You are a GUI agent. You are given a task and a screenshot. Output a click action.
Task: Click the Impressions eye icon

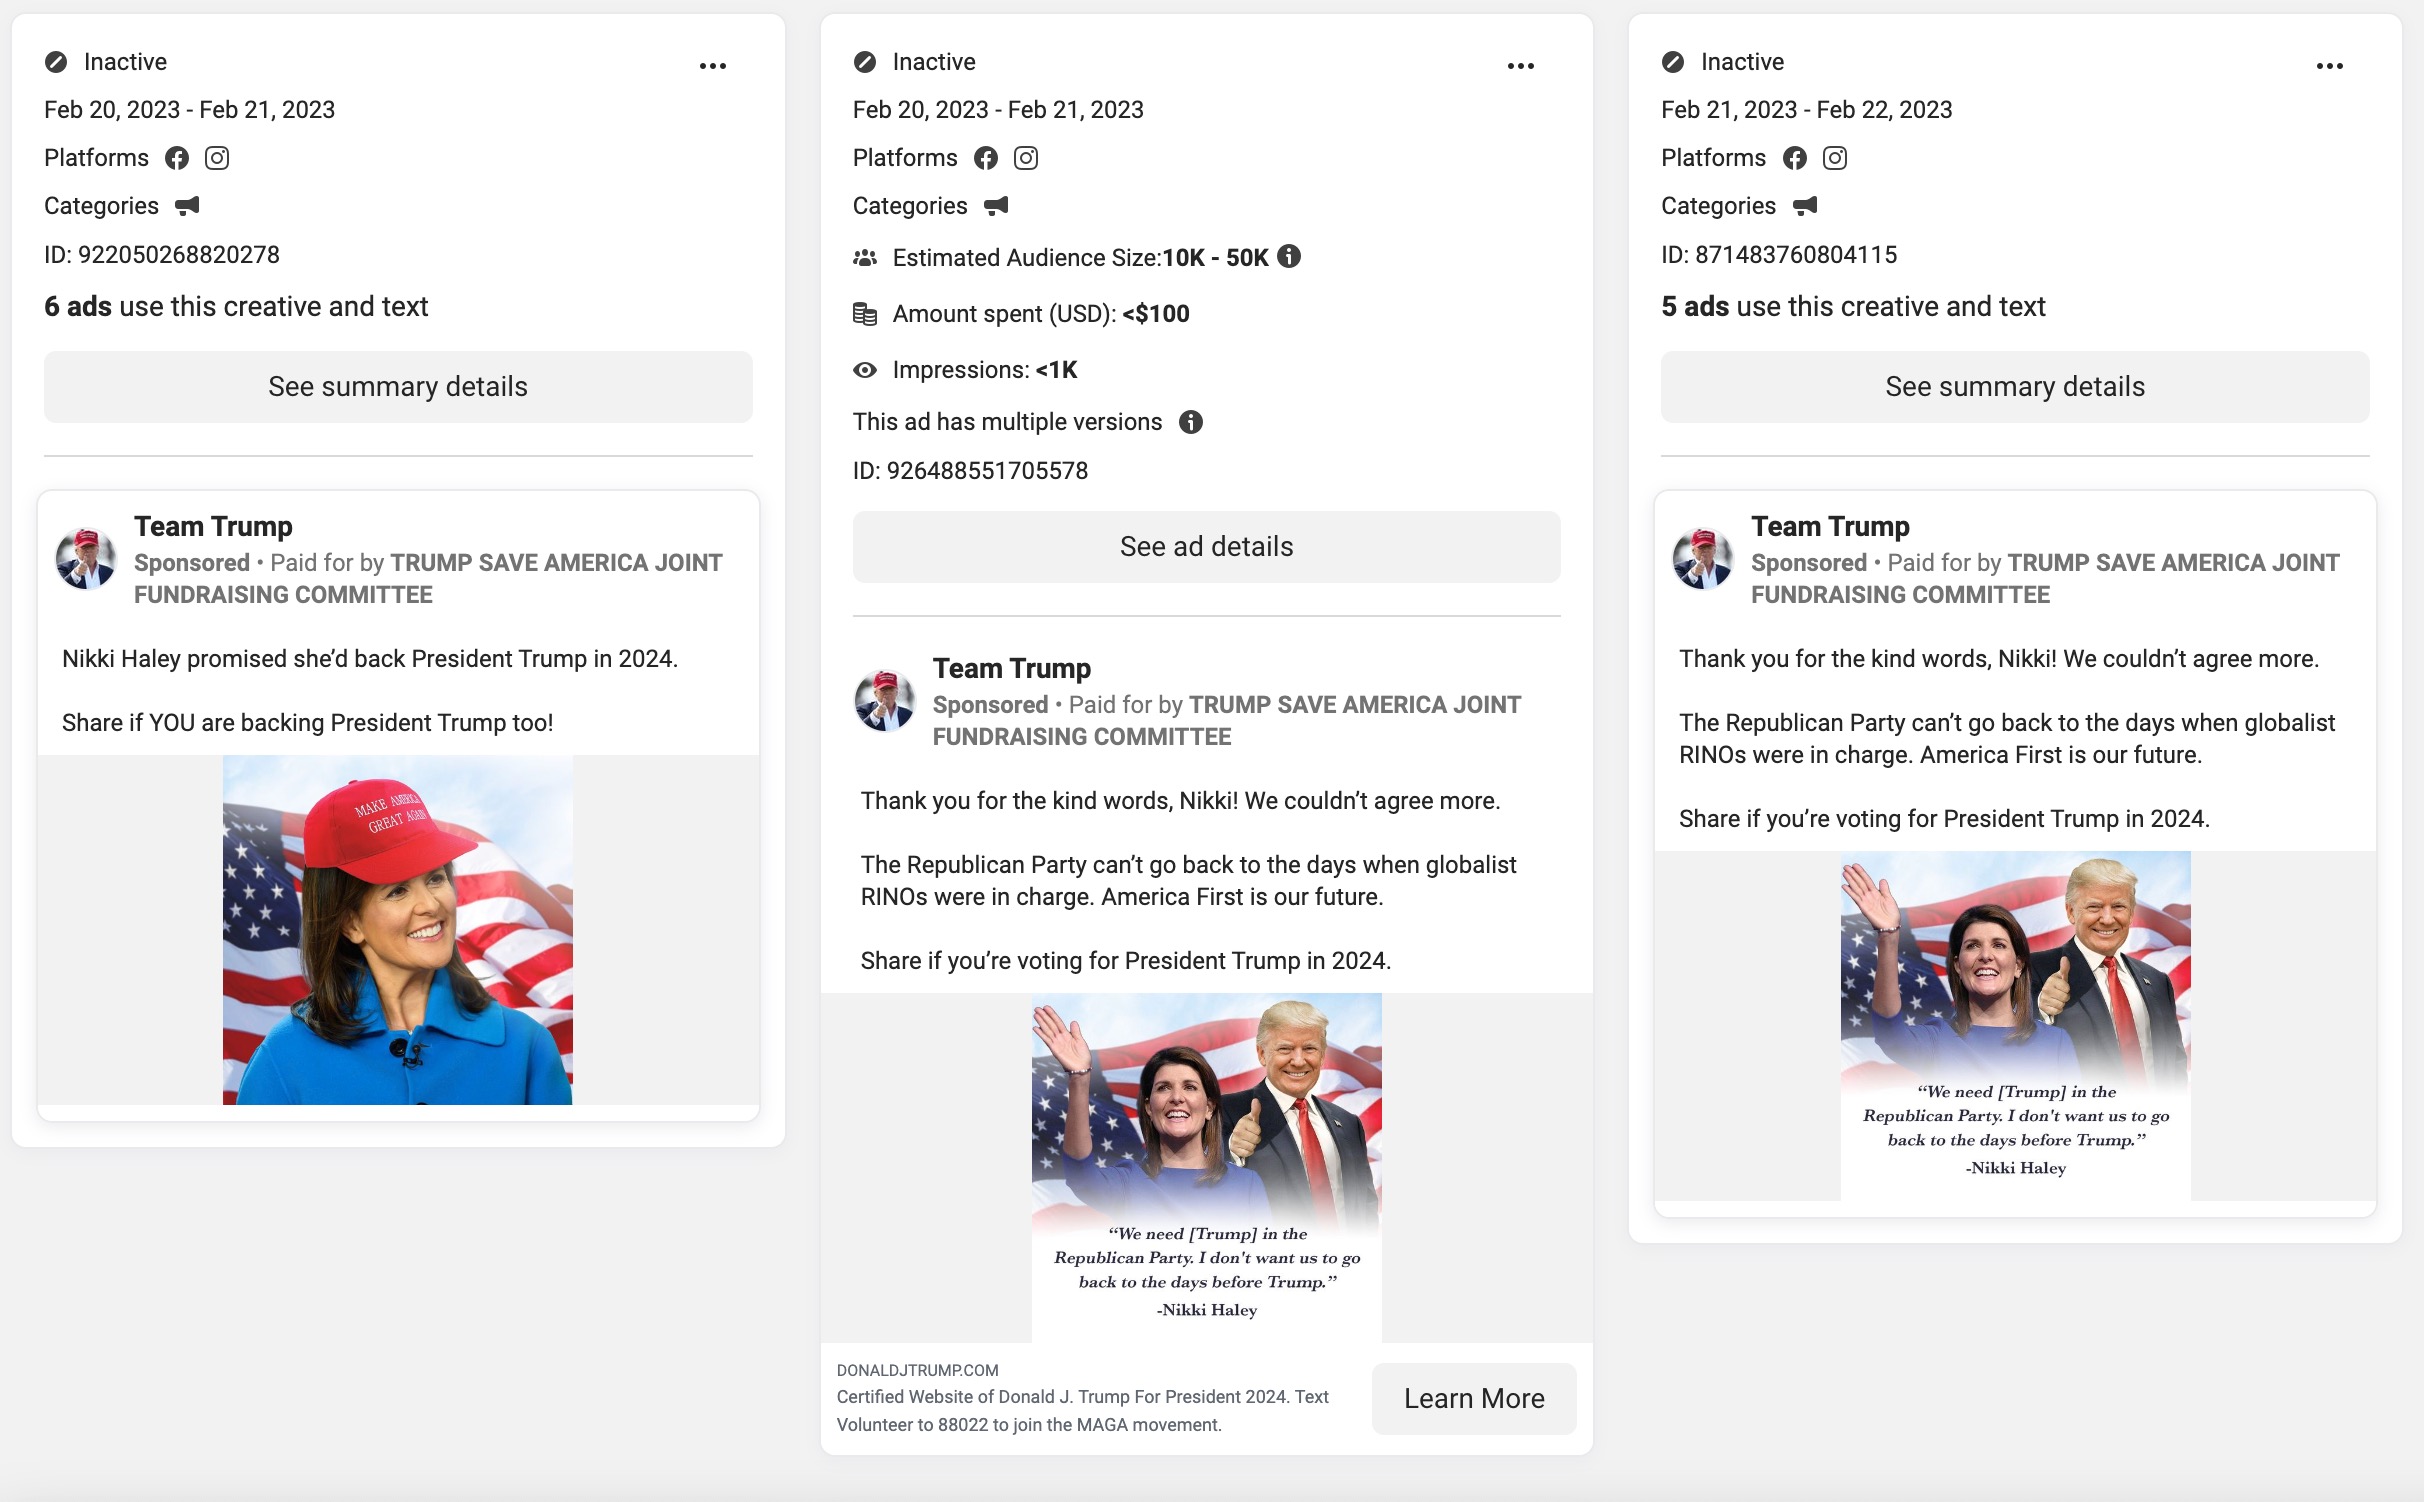pyautogui.click(x=864, y=369)
